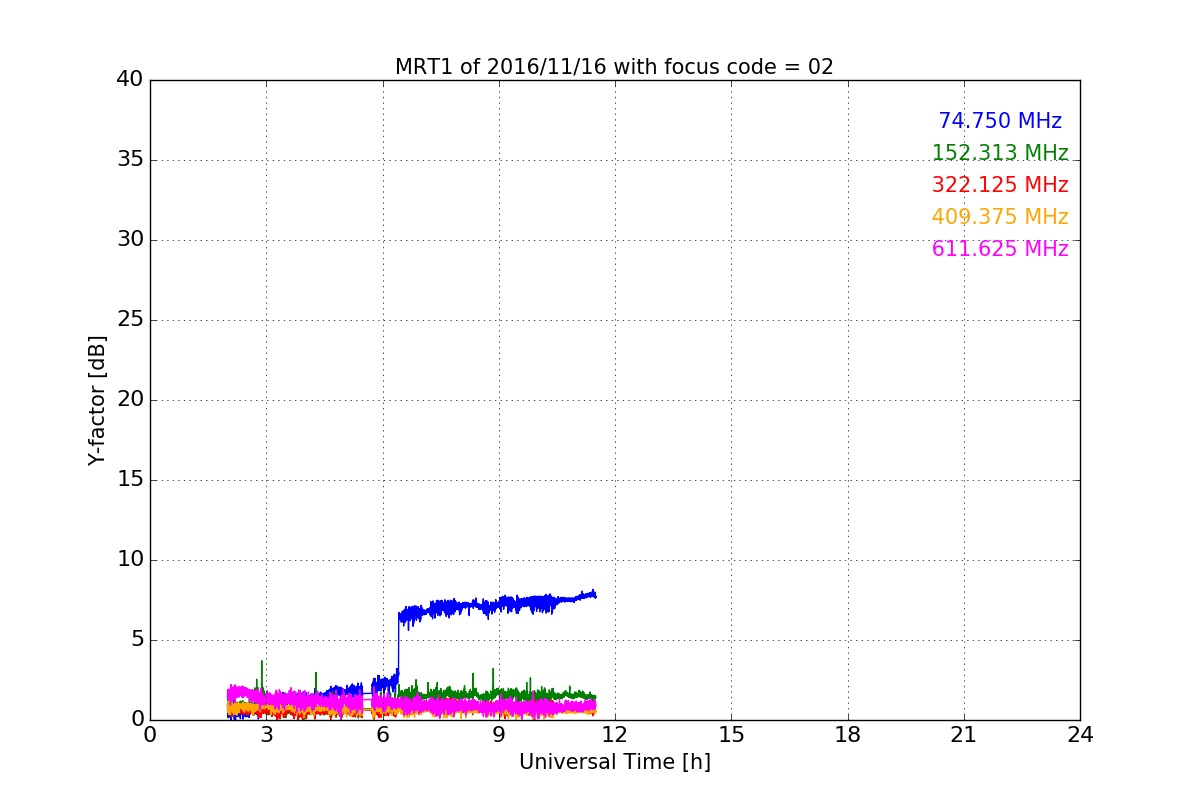Click the x-axis tick label 18
This screenshot has height=800, width=1200.
848,735
